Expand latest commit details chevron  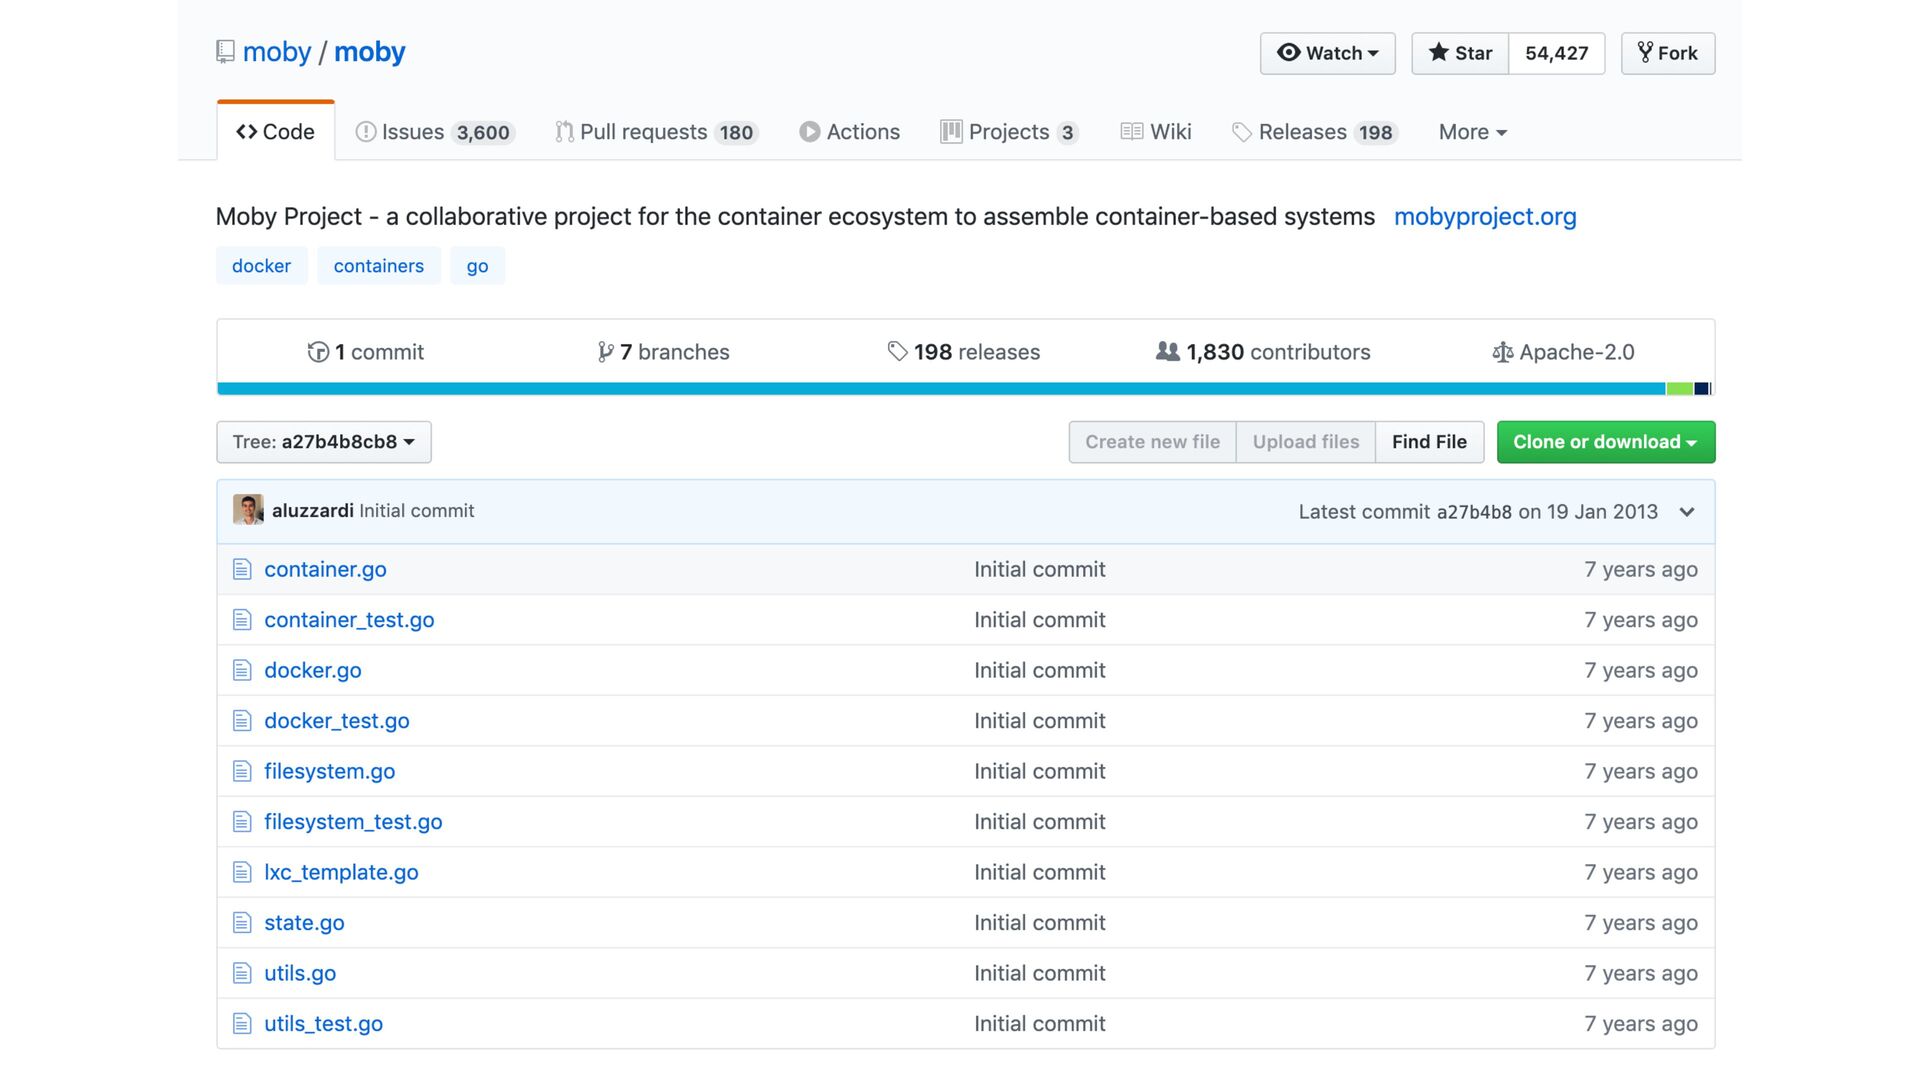(x=1687, y=512)
